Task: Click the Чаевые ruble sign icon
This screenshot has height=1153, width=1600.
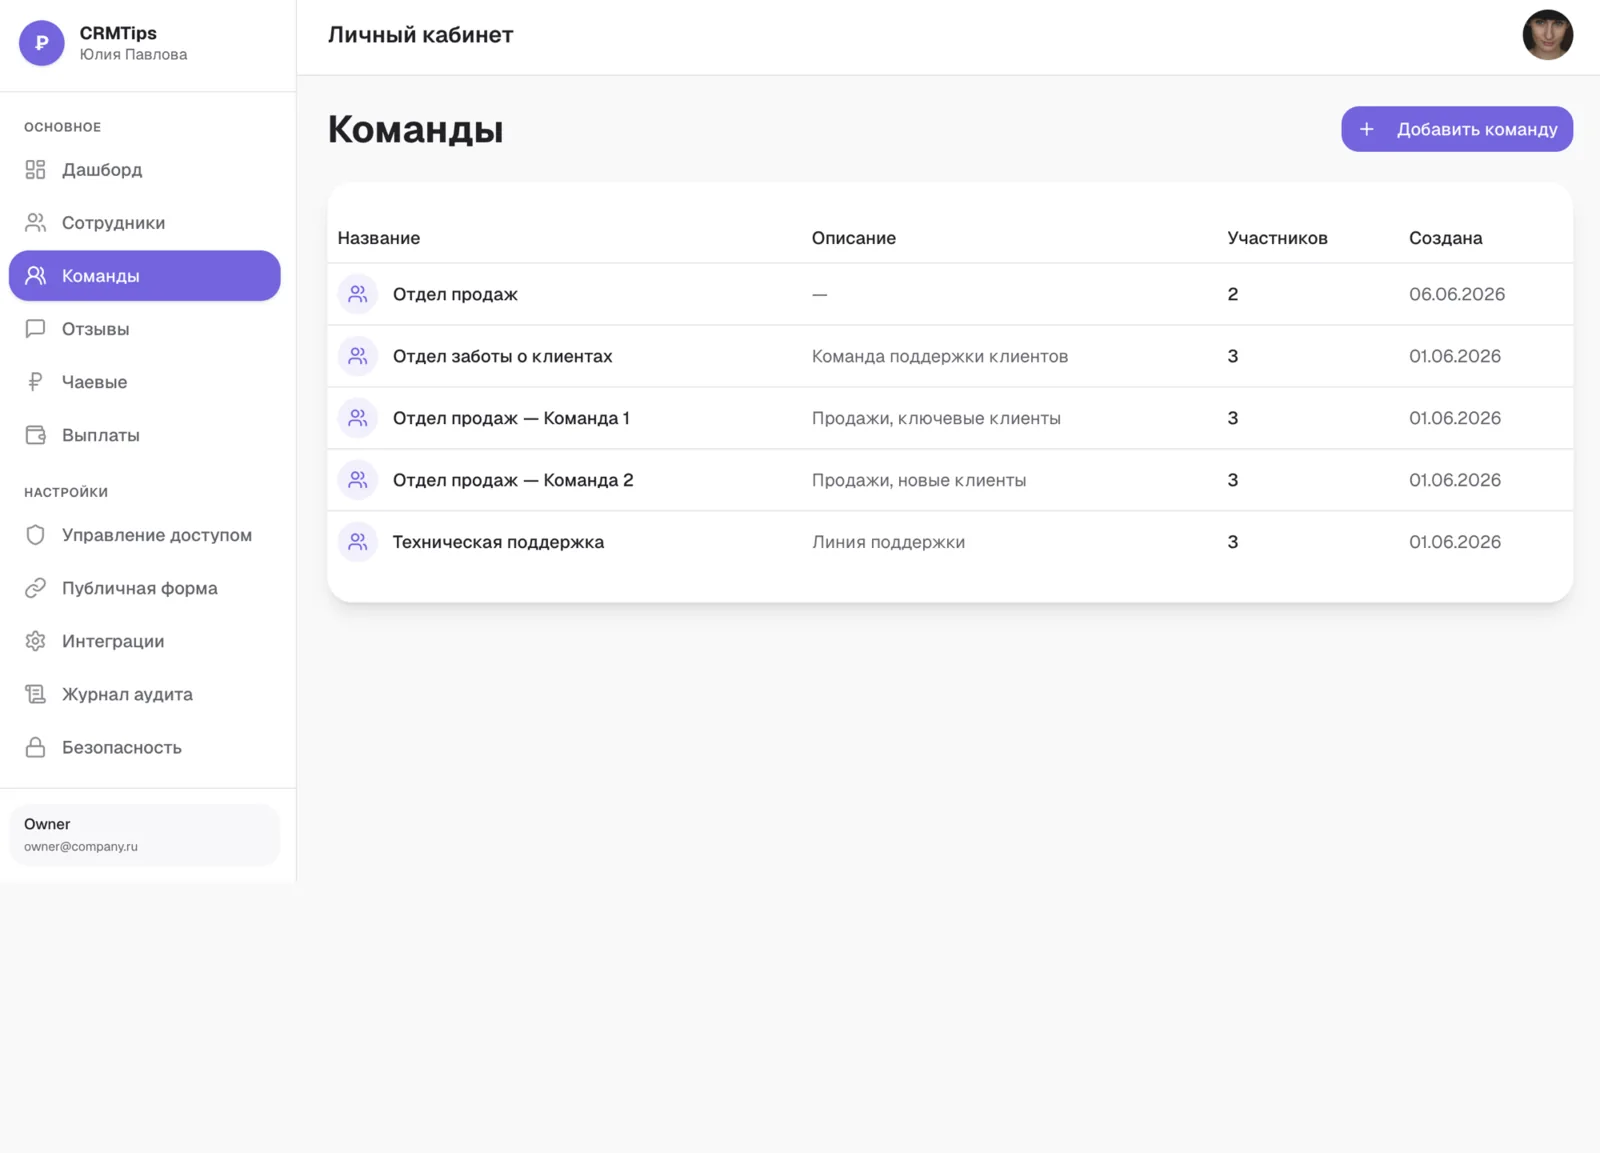Action: point(35,382)
